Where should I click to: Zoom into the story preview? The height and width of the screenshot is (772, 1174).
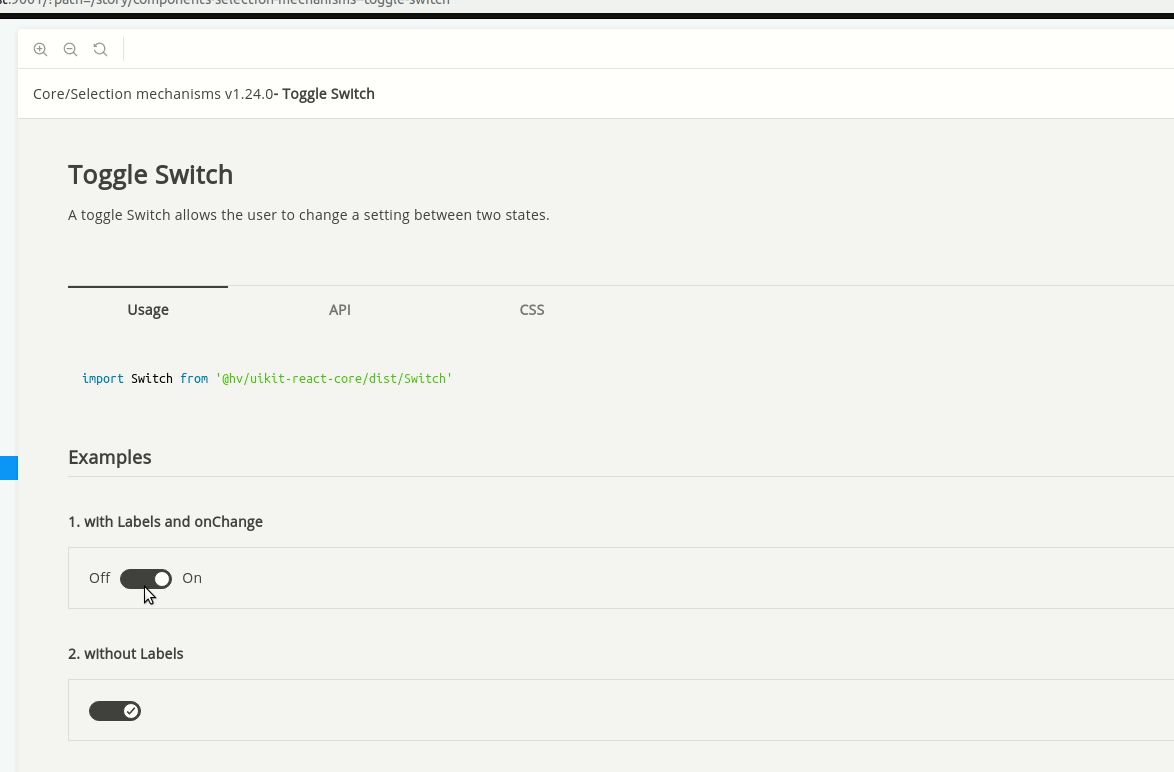(x=40, y=49)
